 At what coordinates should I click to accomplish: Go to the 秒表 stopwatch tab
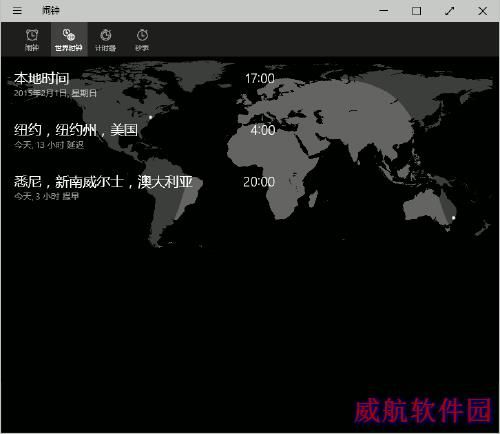coord(142,40)
